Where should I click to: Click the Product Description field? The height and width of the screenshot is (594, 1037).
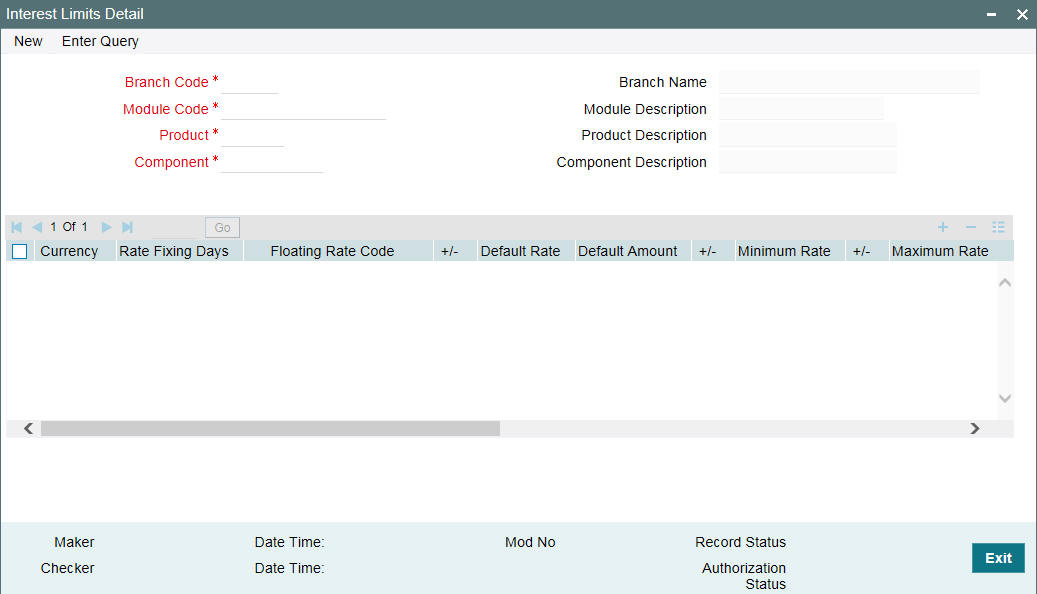808,135
